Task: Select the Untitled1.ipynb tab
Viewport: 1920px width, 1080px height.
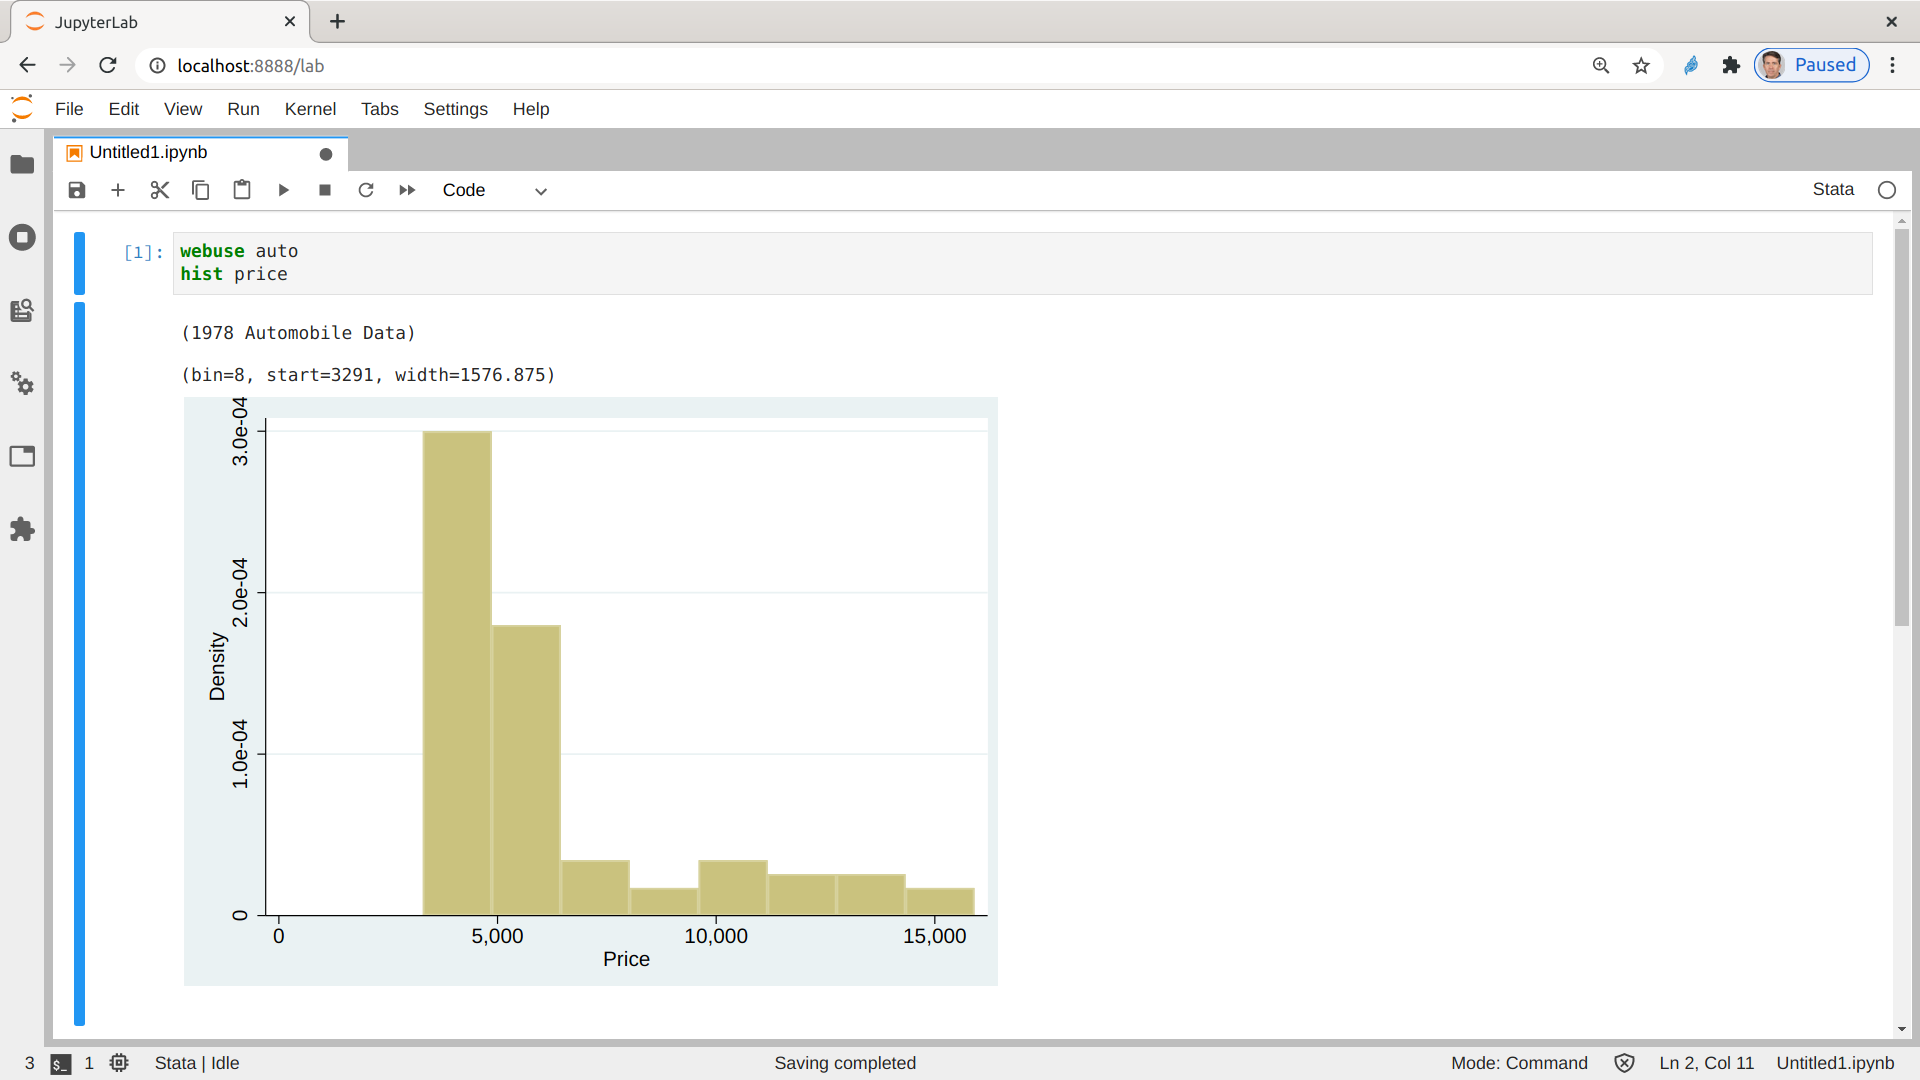Action: coord(150,152)
